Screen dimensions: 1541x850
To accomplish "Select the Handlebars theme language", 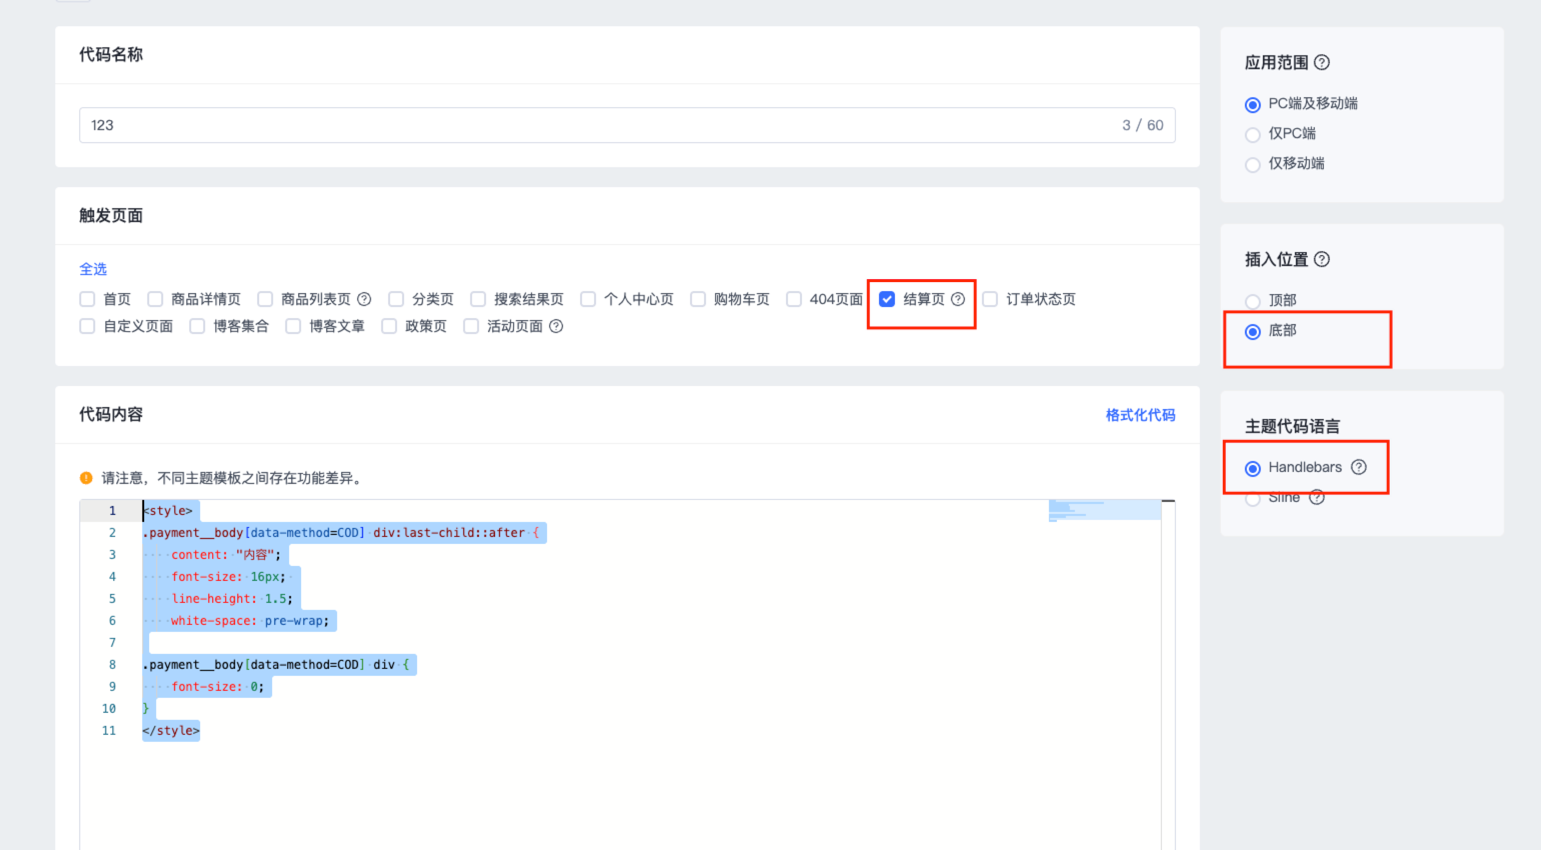I will 1253,468.
